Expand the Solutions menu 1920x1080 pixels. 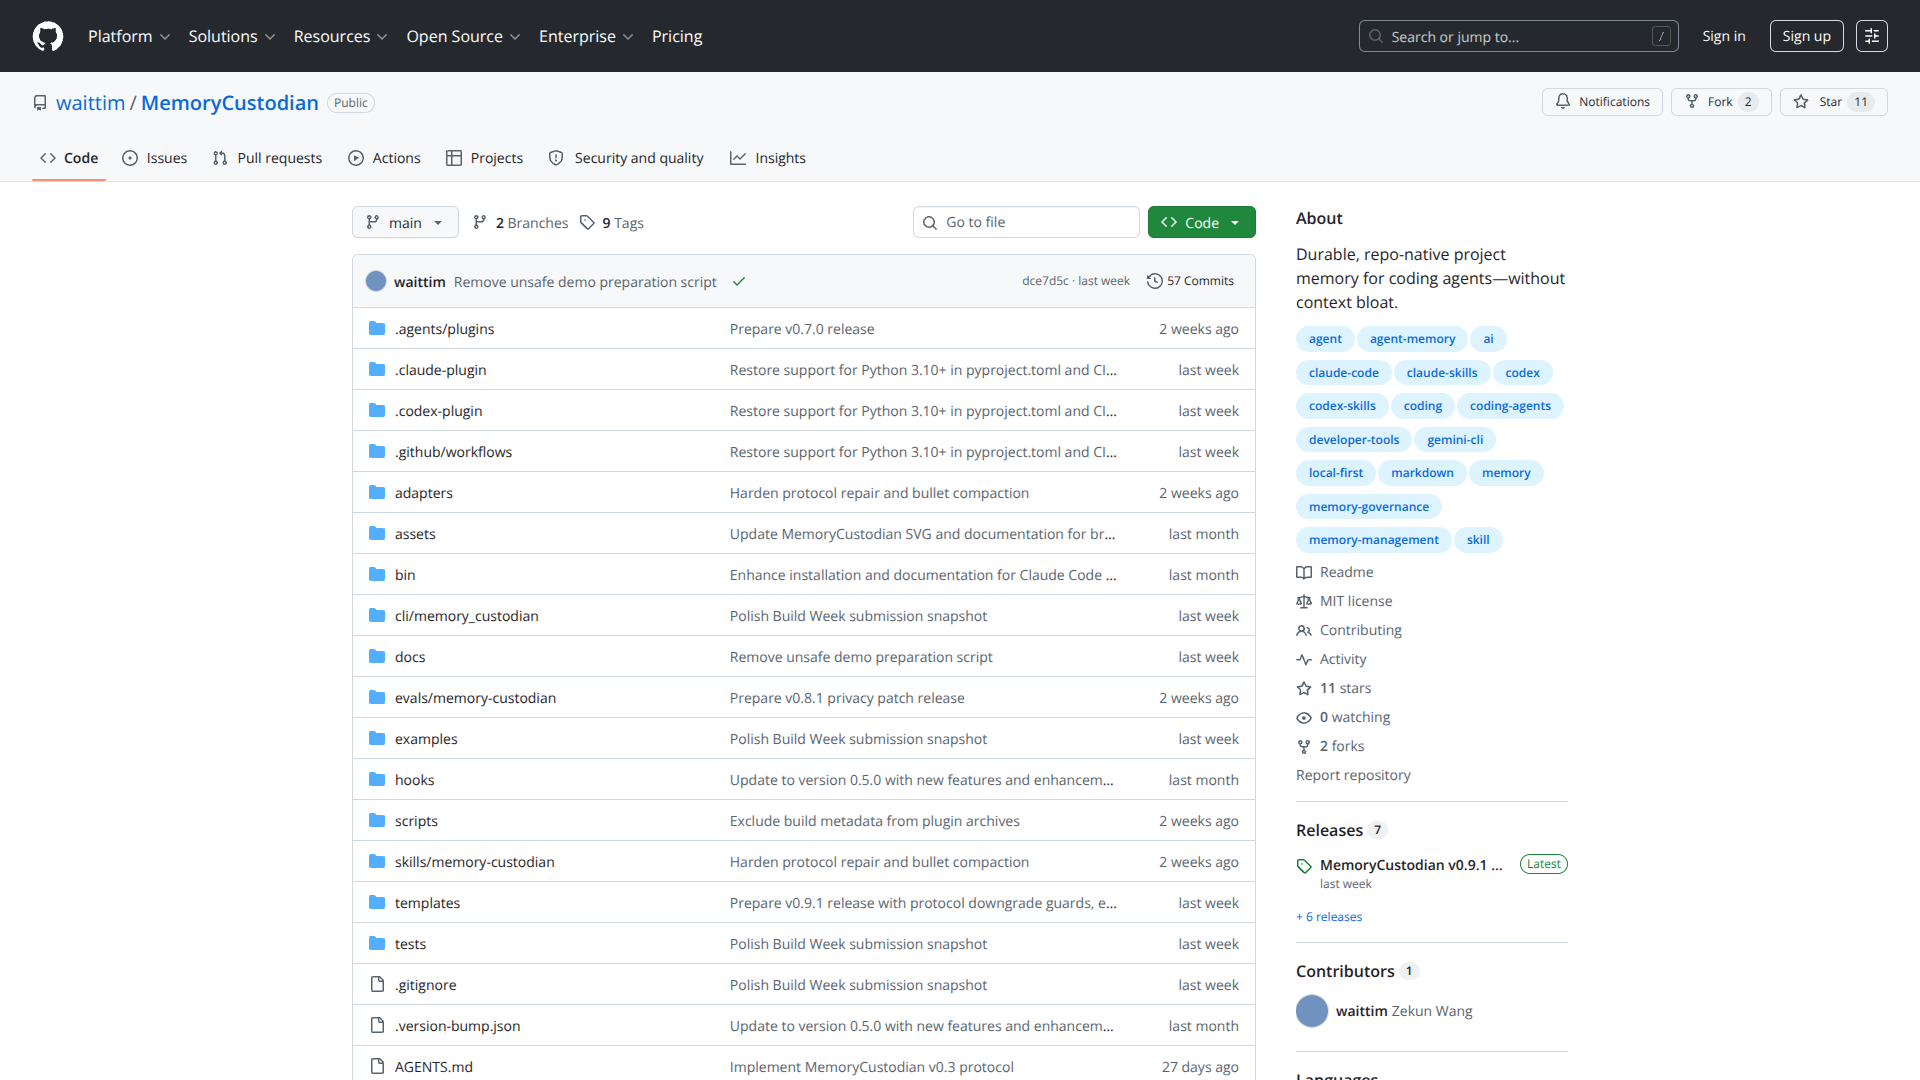coord(231,36)
